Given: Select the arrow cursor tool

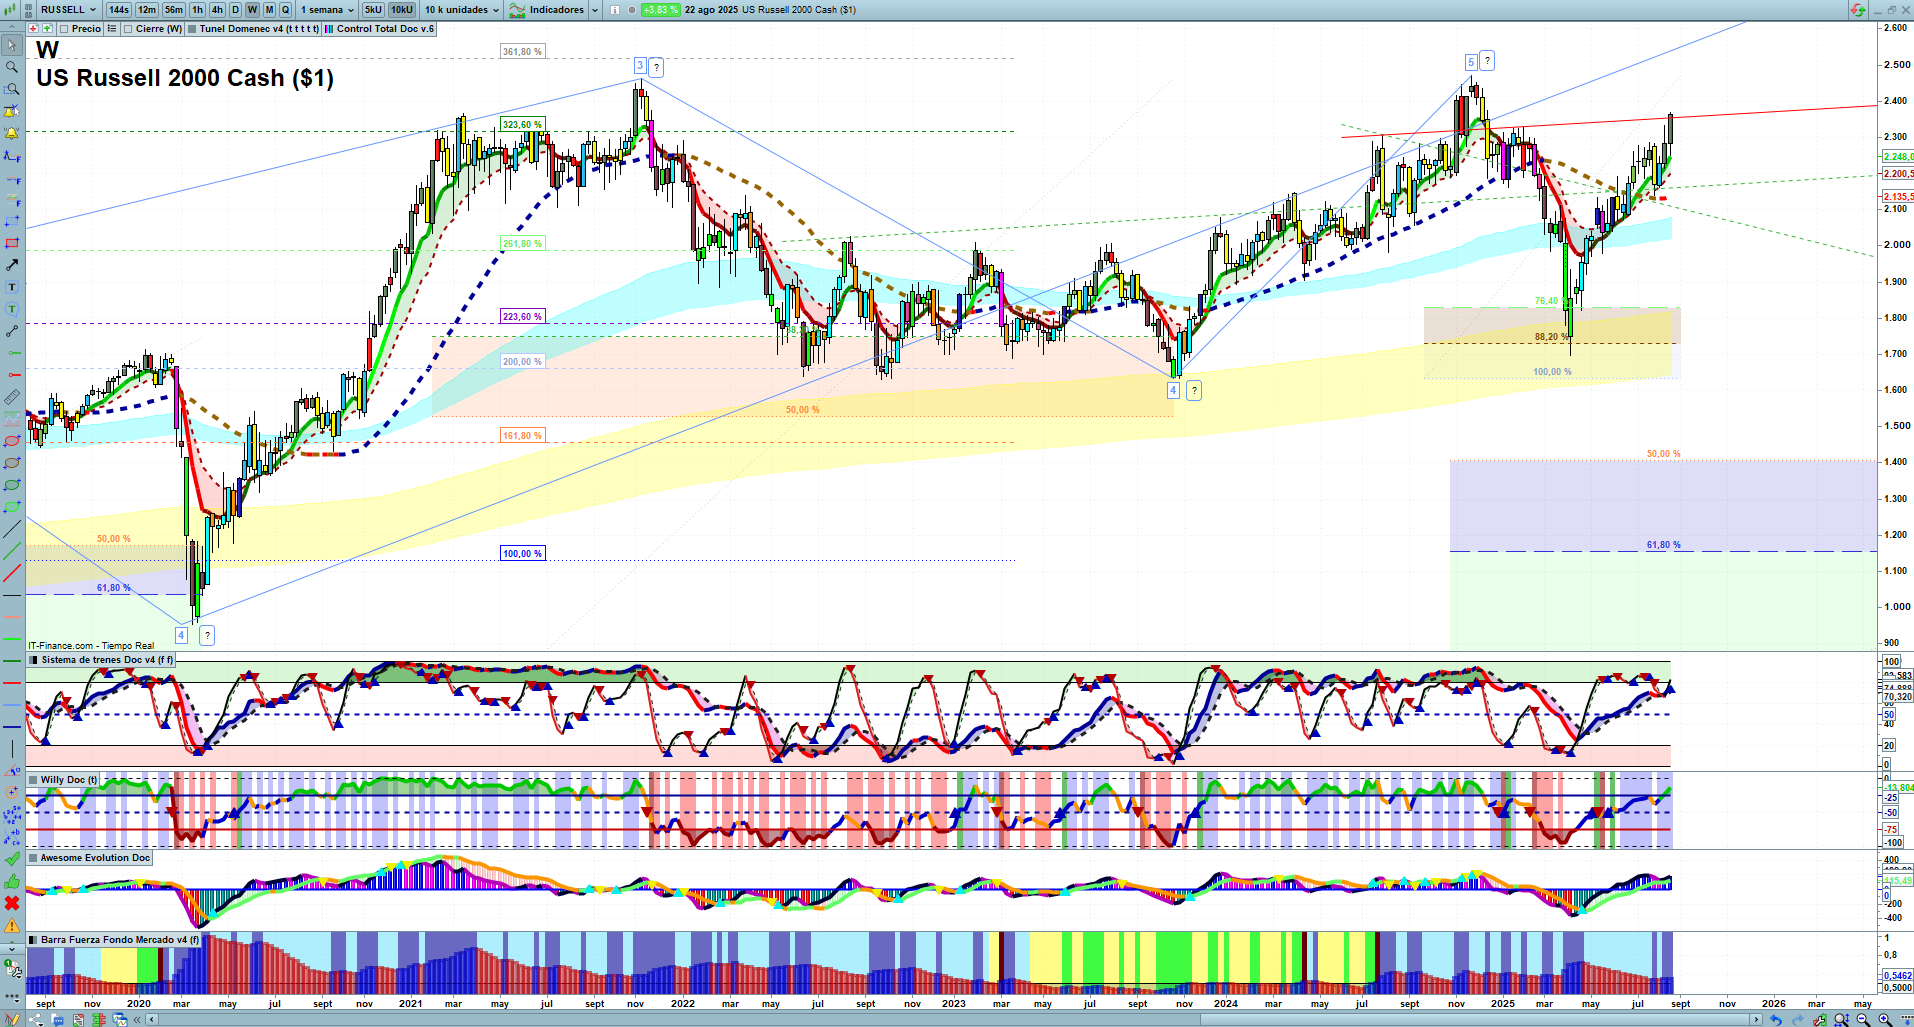Looking at the screenshot, I should [12, 46].
